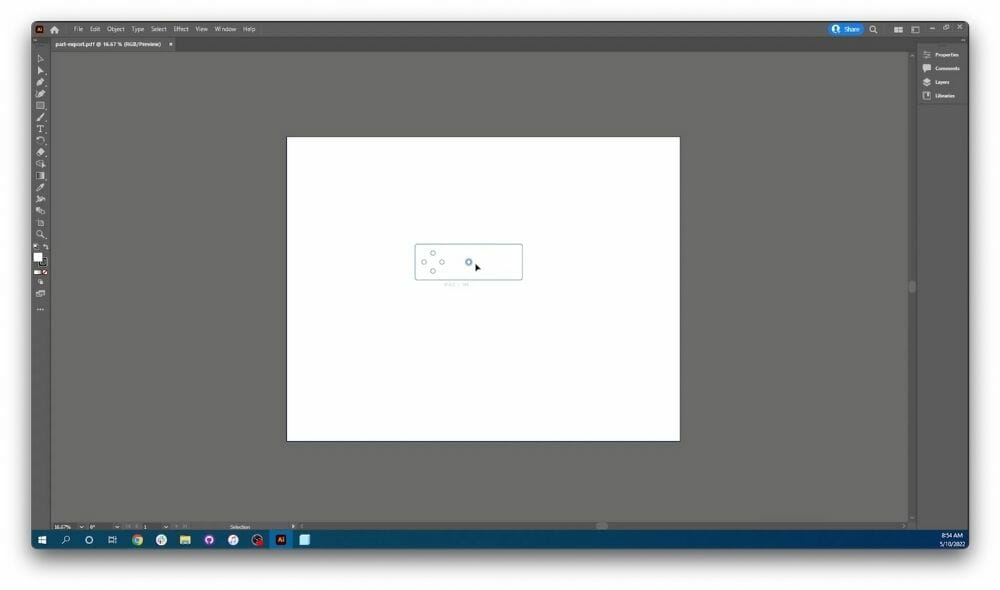Choose the Zoom tool
The width and height of the screenshot is (1000, 590).
[40, 234]
